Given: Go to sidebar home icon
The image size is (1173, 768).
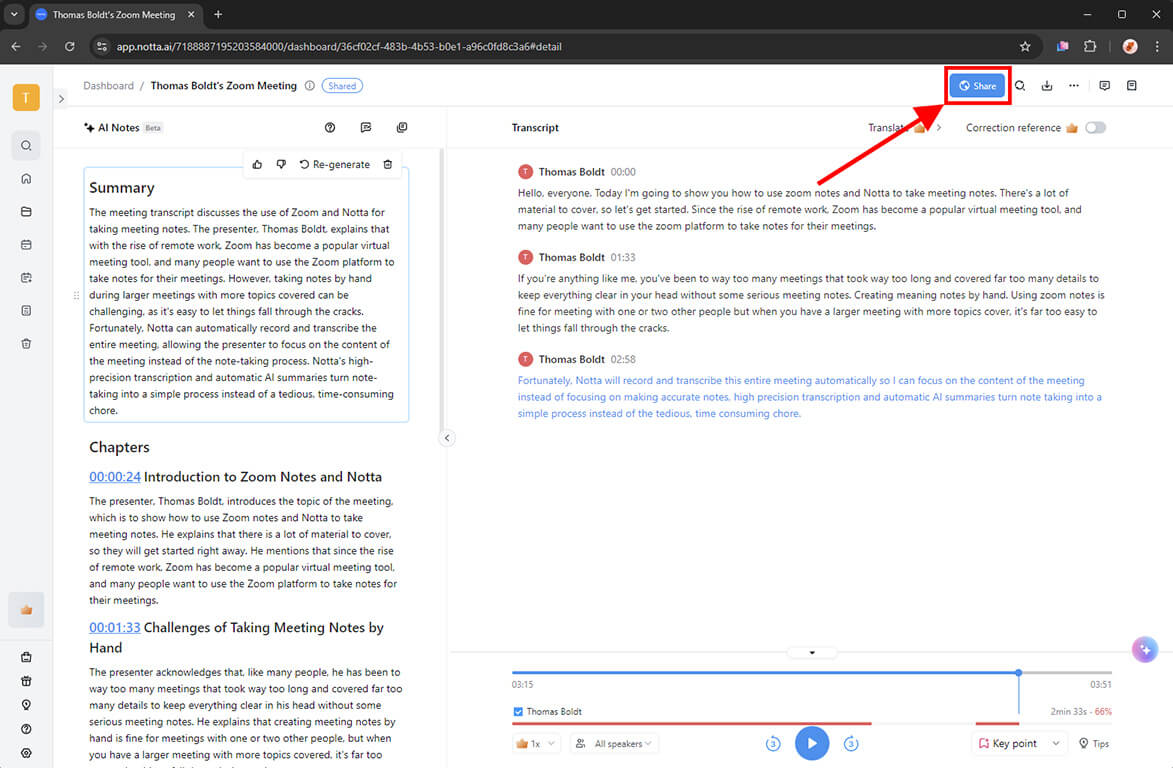Looking at the screenshot, I should click(x=26, y=179).
